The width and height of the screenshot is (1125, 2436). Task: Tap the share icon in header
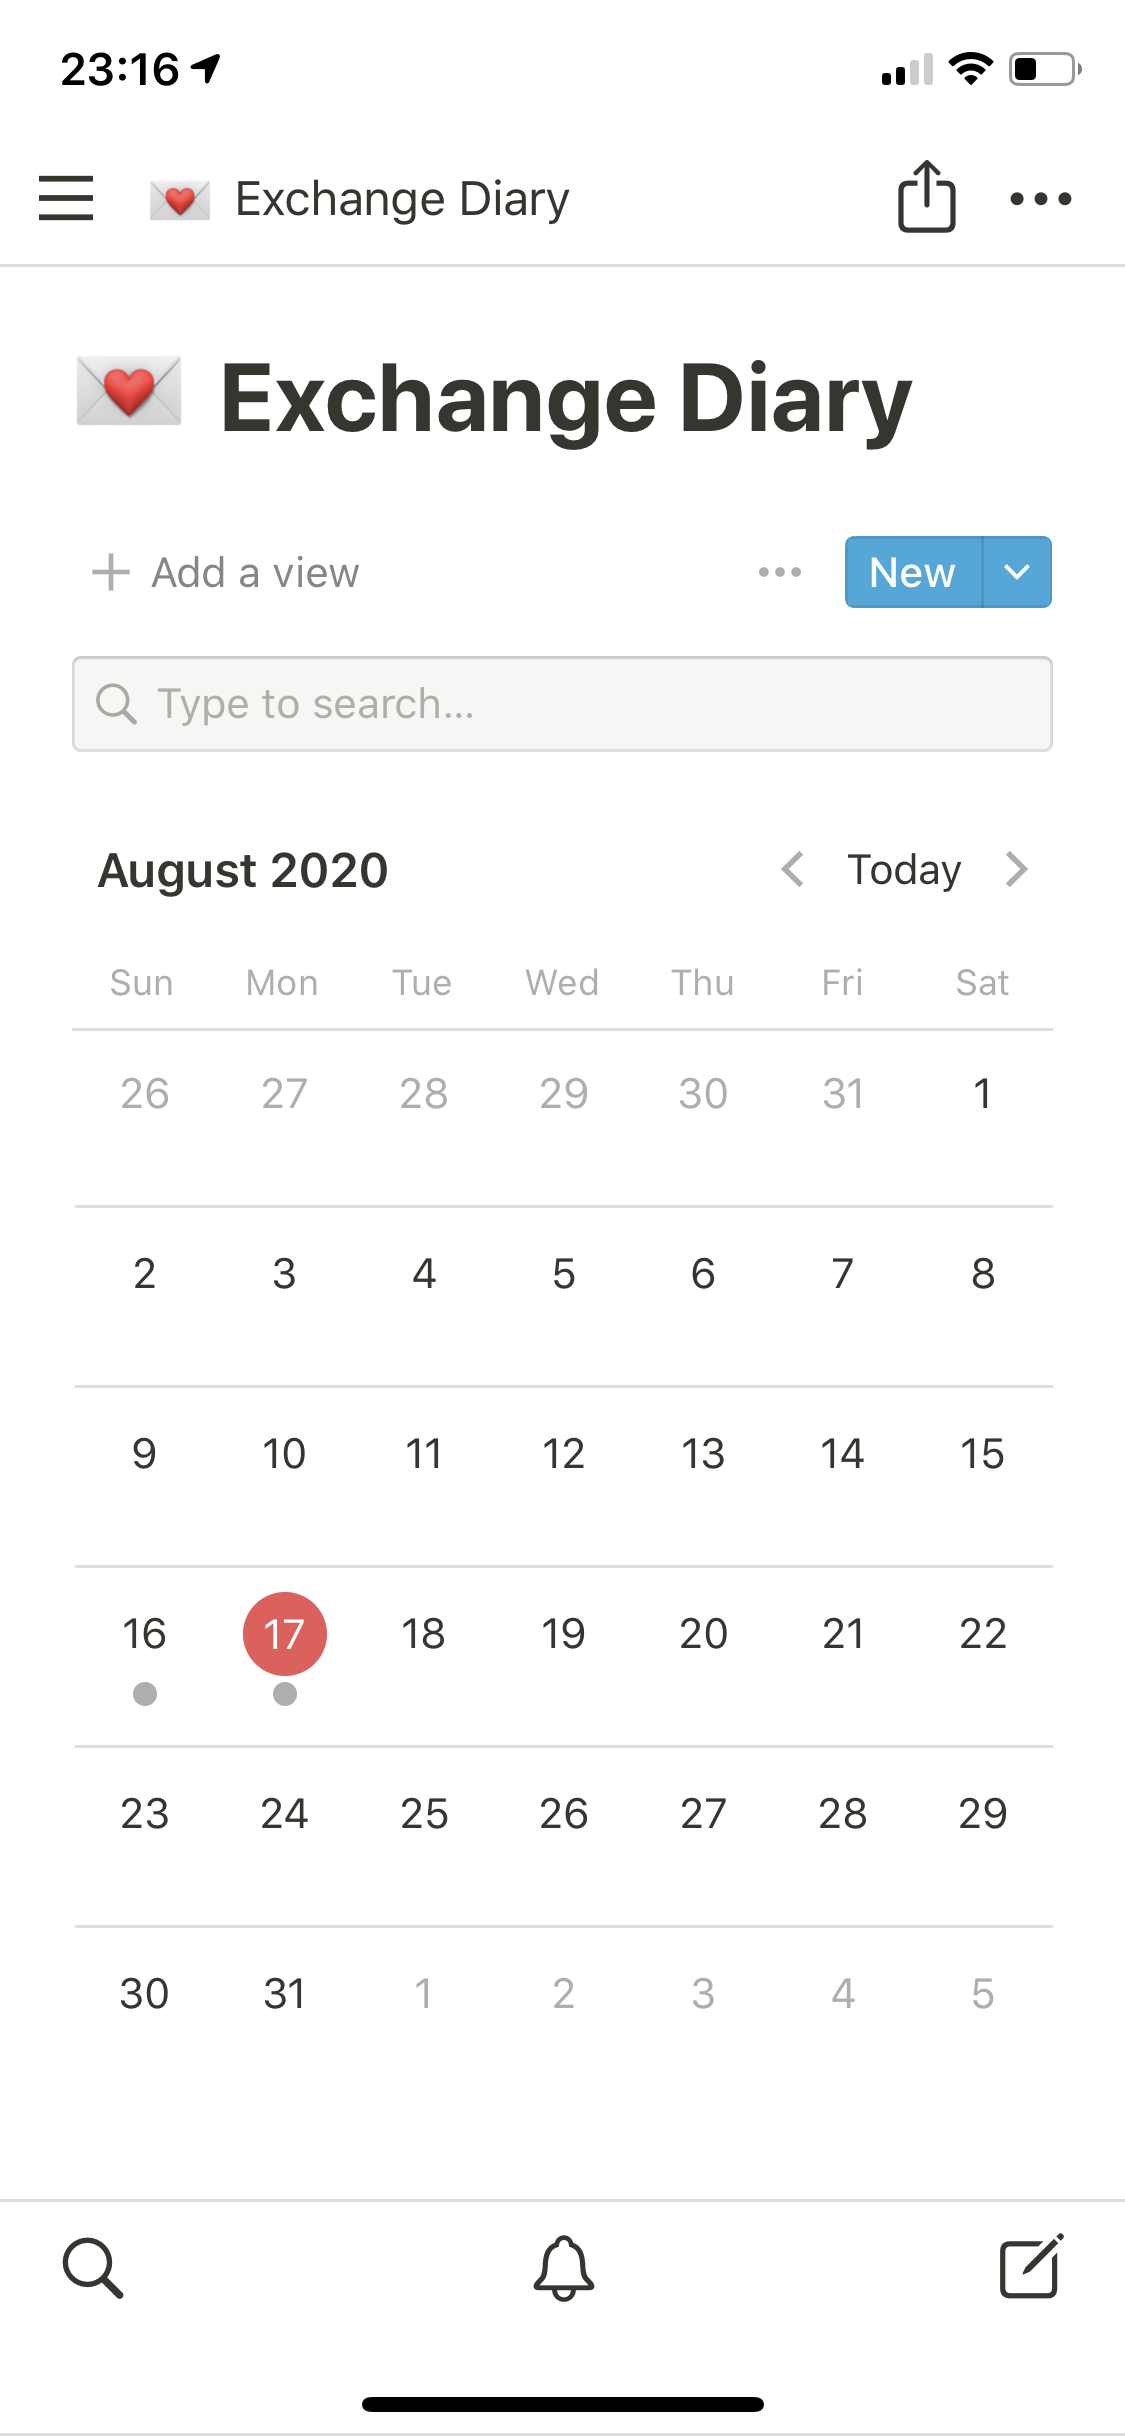[926, 197]
